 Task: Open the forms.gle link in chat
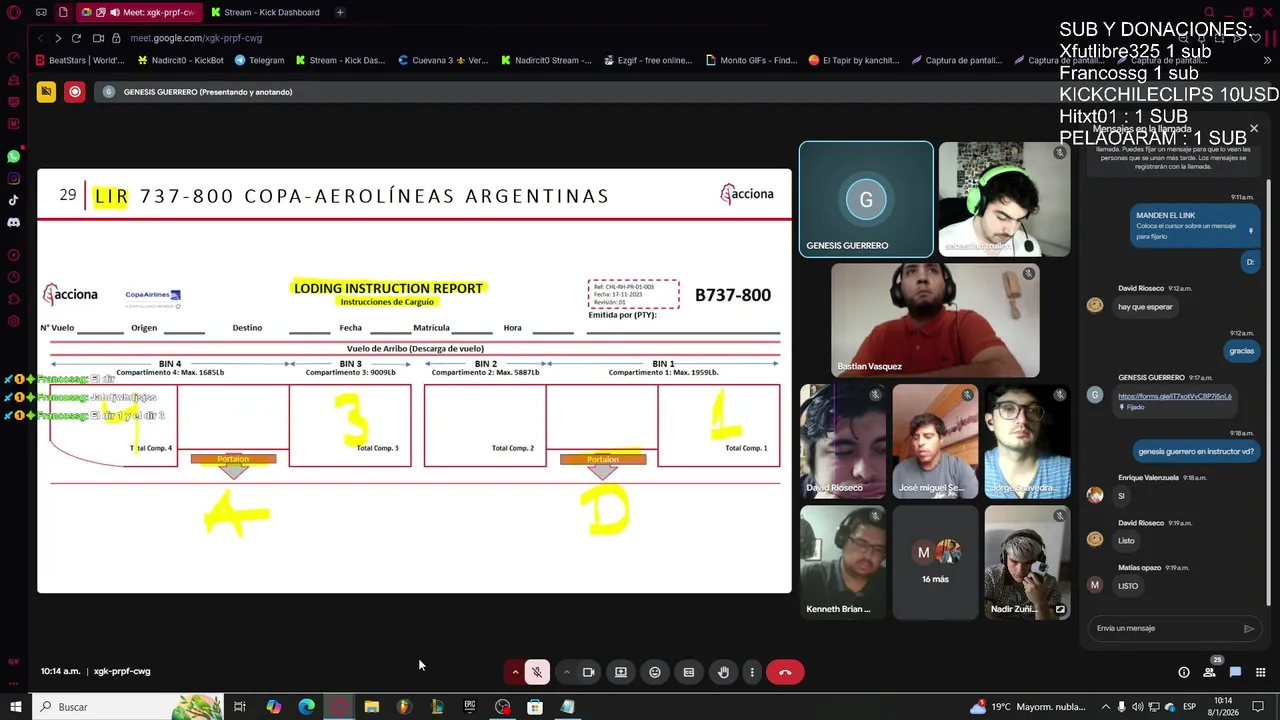click(1174, 396)
